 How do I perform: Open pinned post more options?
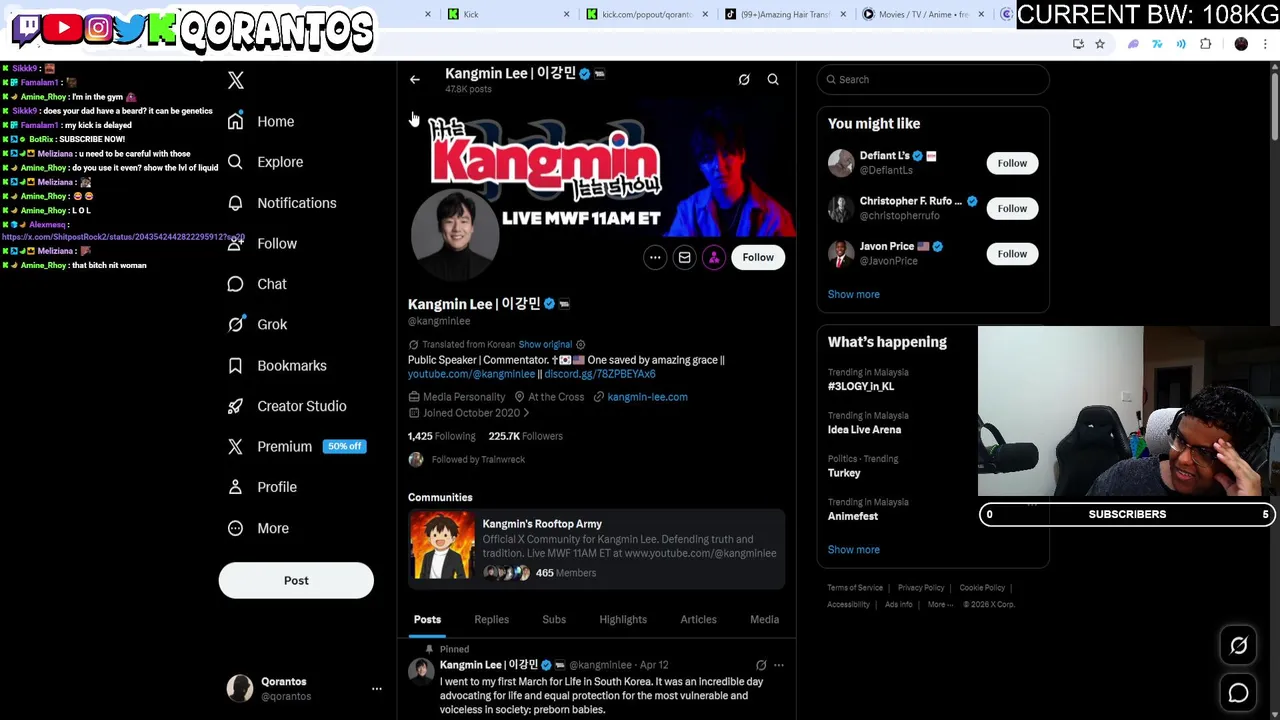(x=778, y=665)
